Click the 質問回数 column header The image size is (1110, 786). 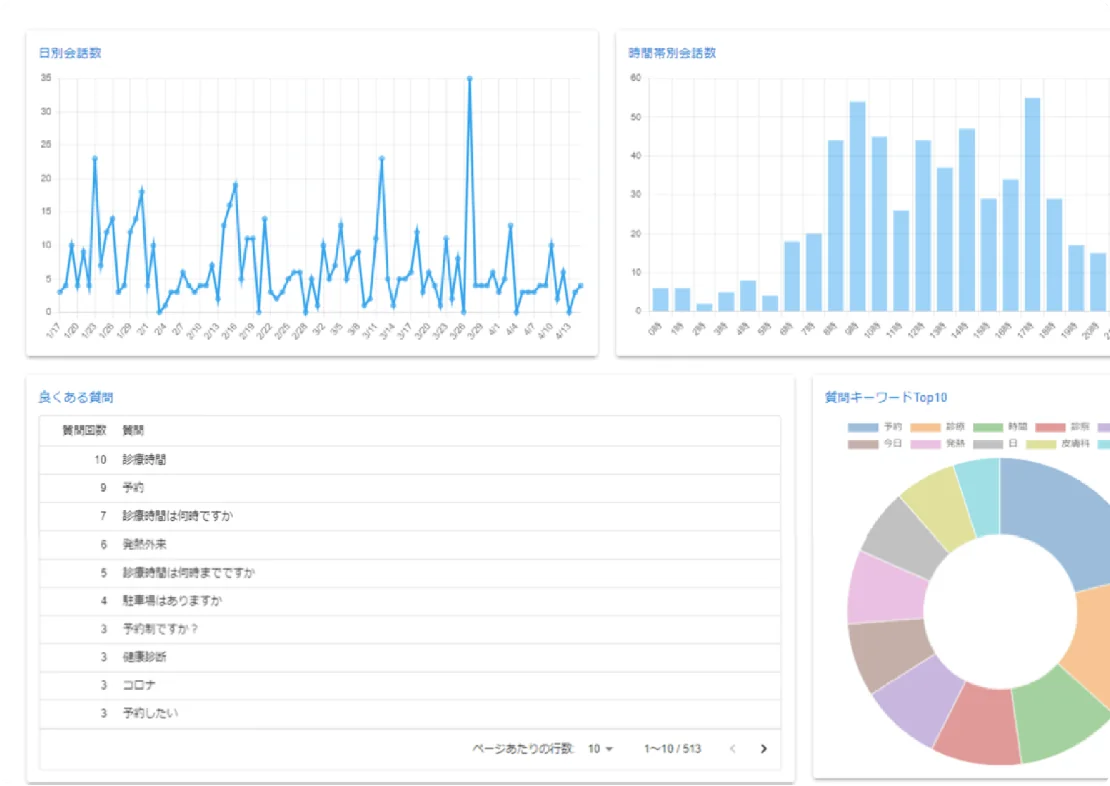click(84, 430)
